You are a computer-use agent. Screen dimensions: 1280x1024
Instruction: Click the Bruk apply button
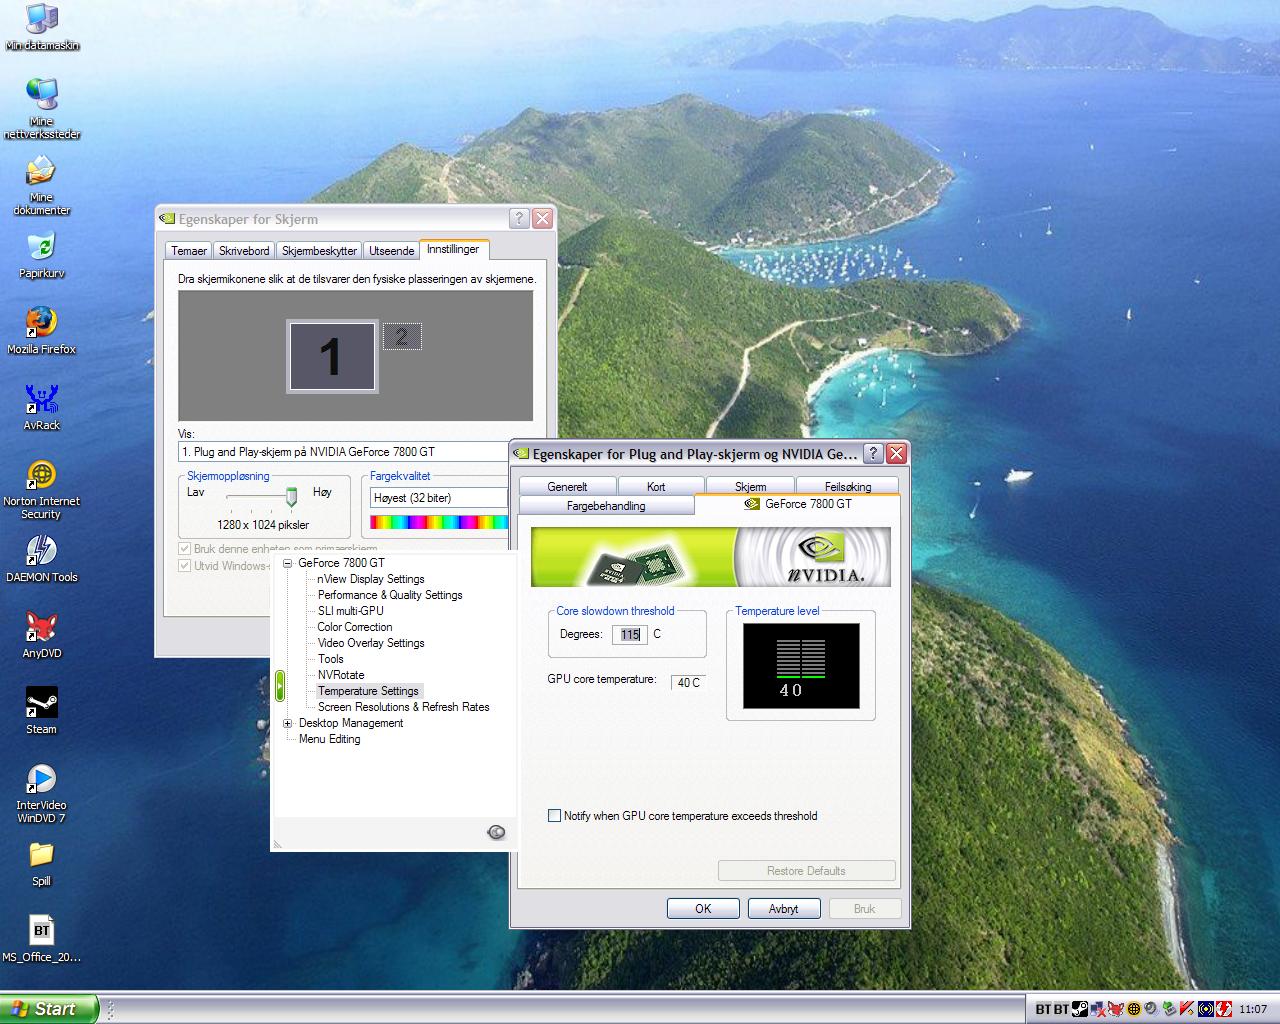pos(865,908)
